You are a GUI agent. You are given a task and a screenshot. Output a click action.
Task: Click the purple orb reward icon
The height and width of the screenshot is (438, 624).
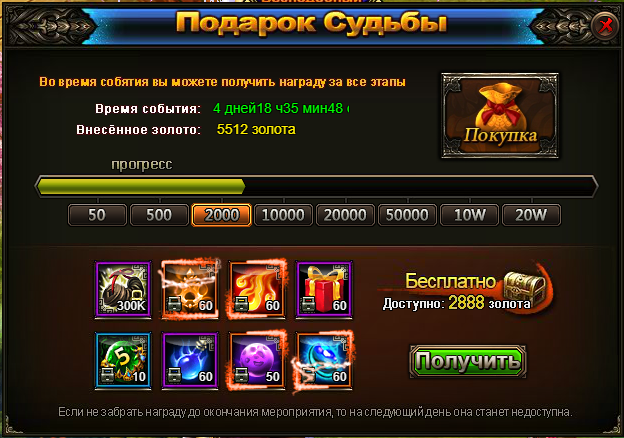257,360
